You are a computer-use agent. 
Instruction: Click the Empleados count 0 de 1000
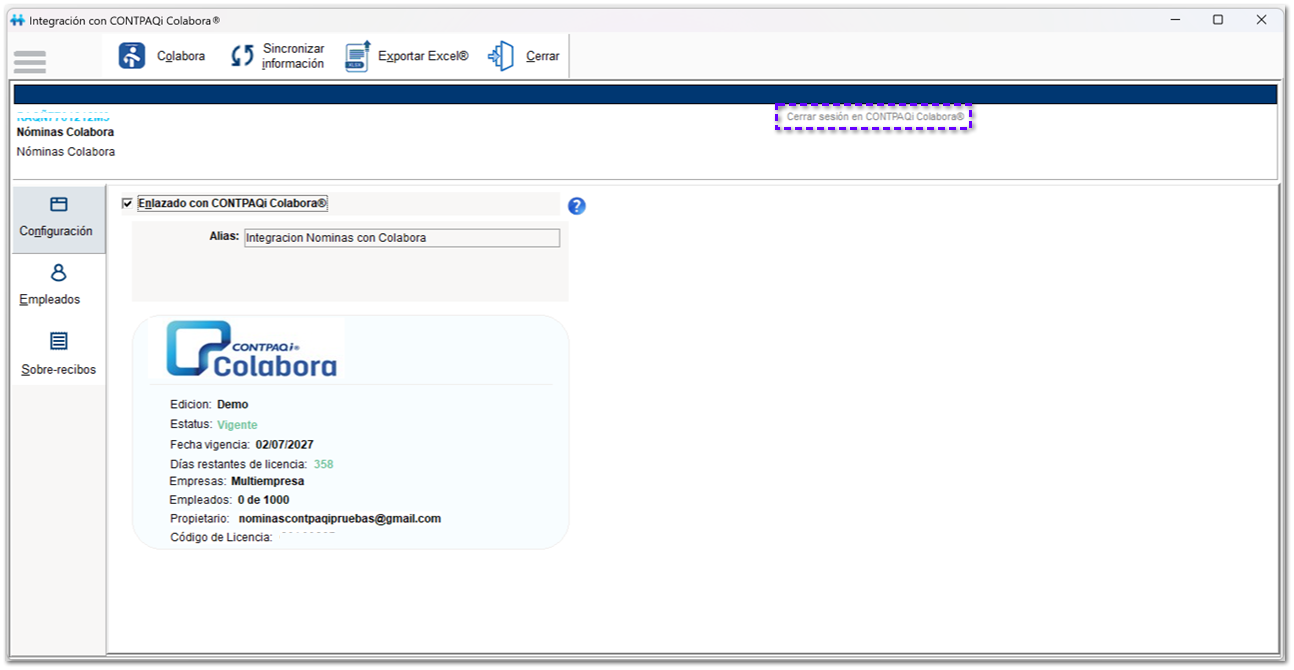263,500
